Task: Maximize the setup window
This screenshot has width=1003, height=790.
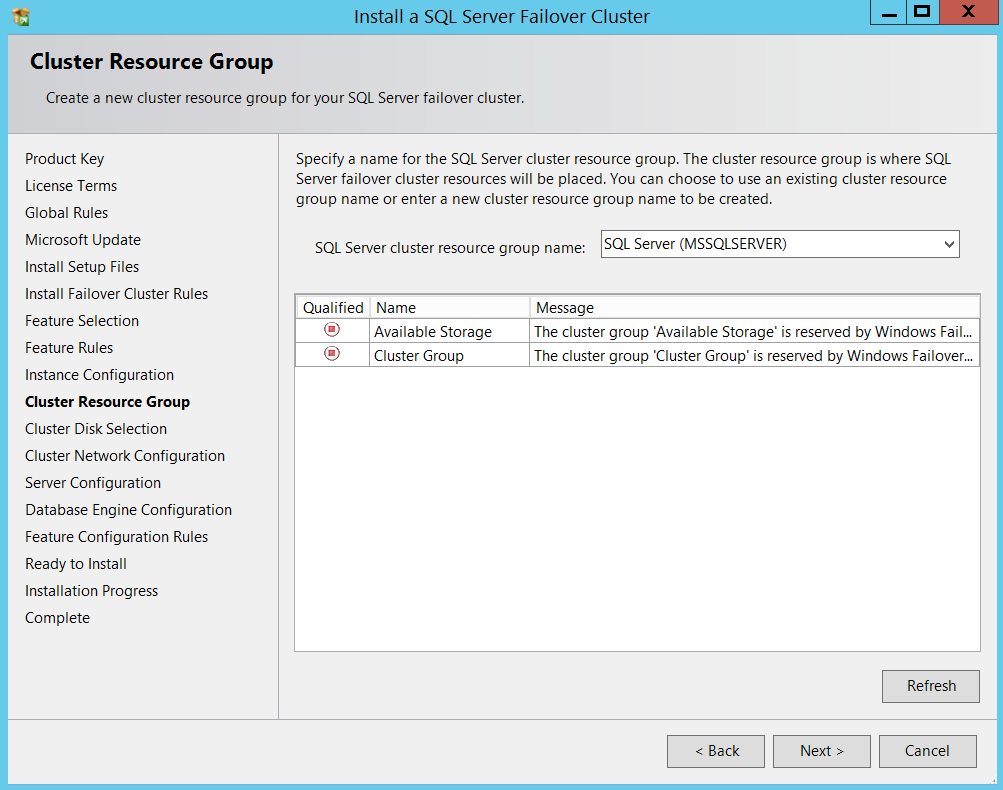Action: pyautogui.click(x=922, y=12)
